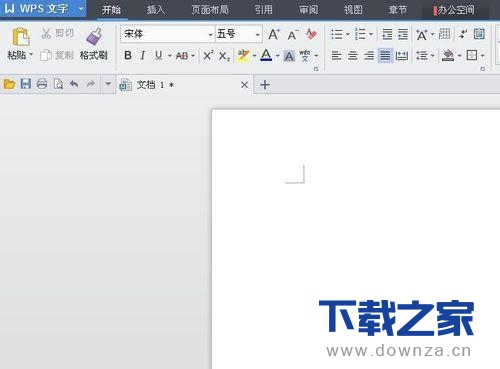Center align the text
This screenshot has height=369, width=500.
tap(353, 56)
